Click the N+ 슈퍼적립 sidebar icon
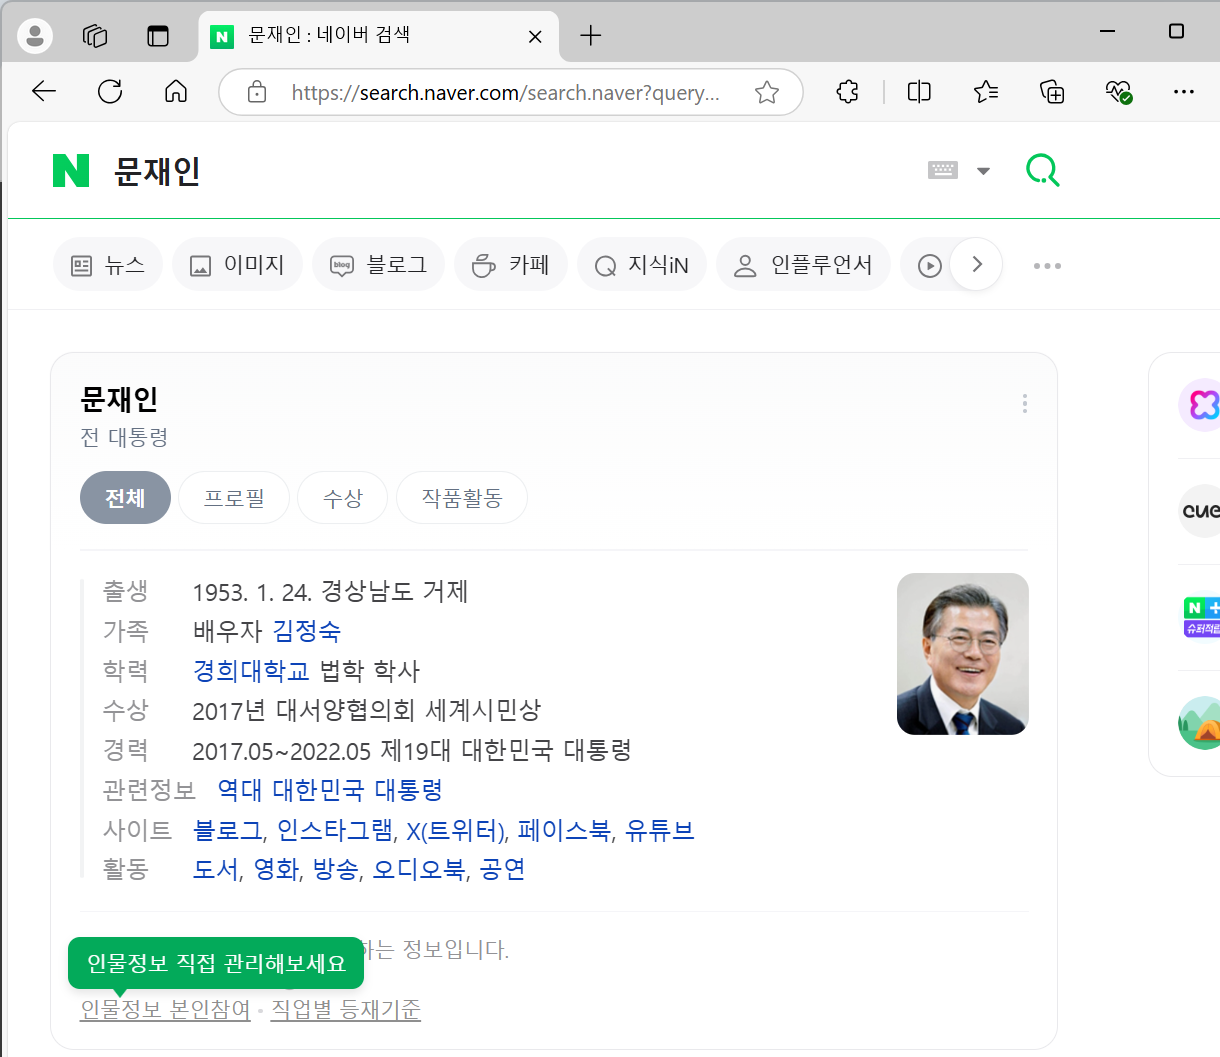 pos(1201,617)
